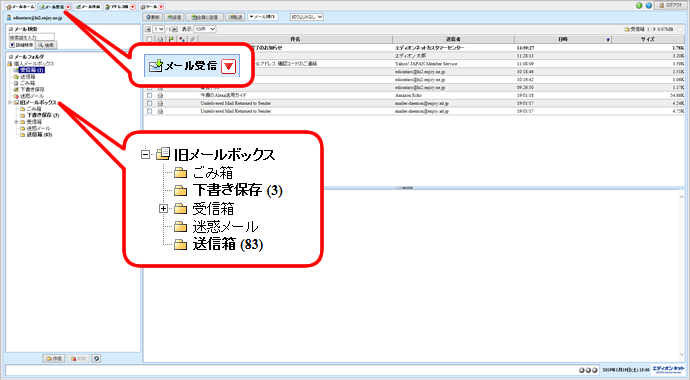Switch to the メール受信 tab
The height and width of the screenshot is (380, 690).
coord(51,7)
